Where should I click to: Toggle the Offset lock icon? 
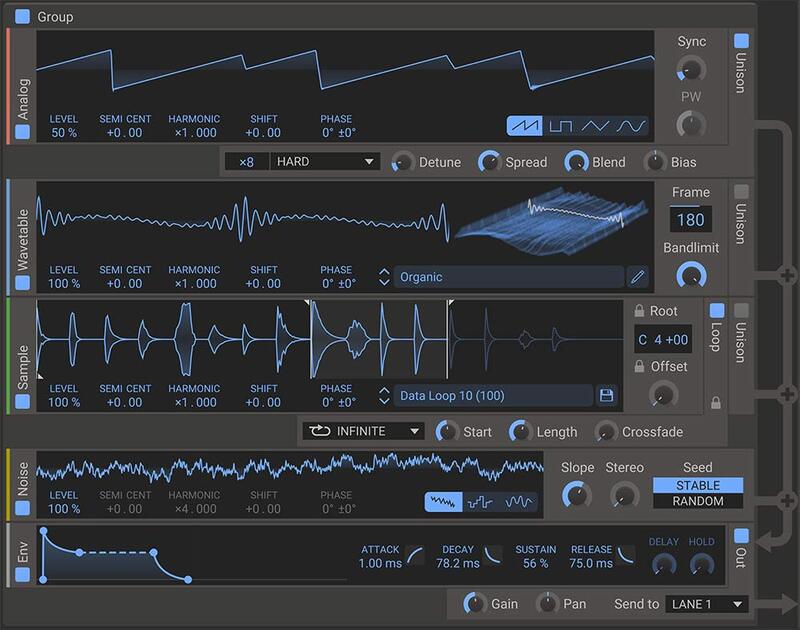[640, 367]
